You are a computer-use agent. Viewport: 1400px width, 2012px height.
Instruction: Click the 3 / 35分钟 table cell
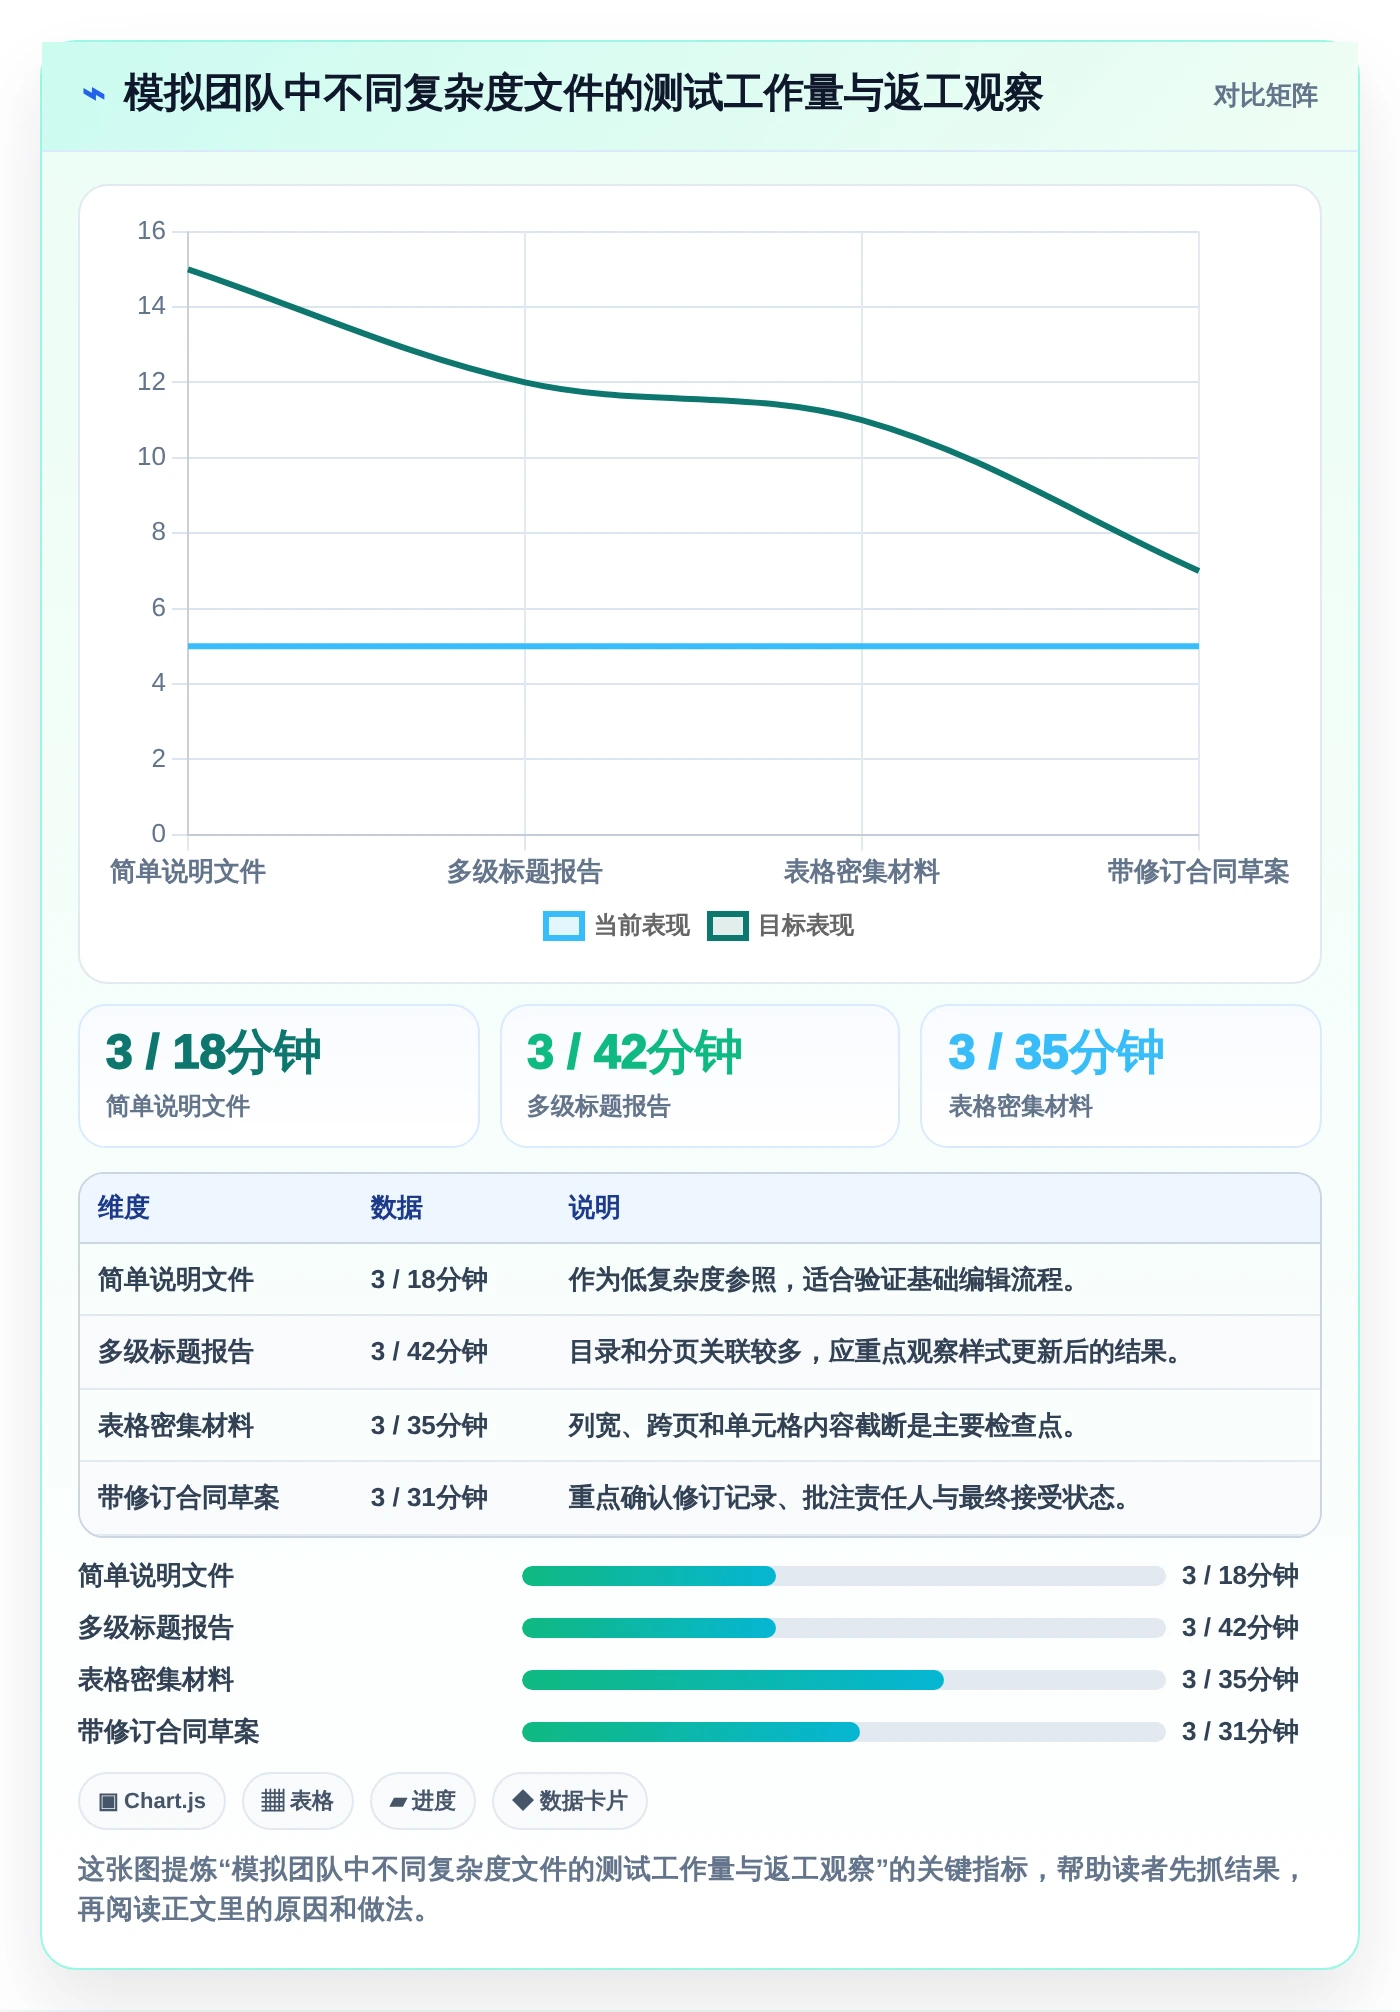(x=429, y=1426)
